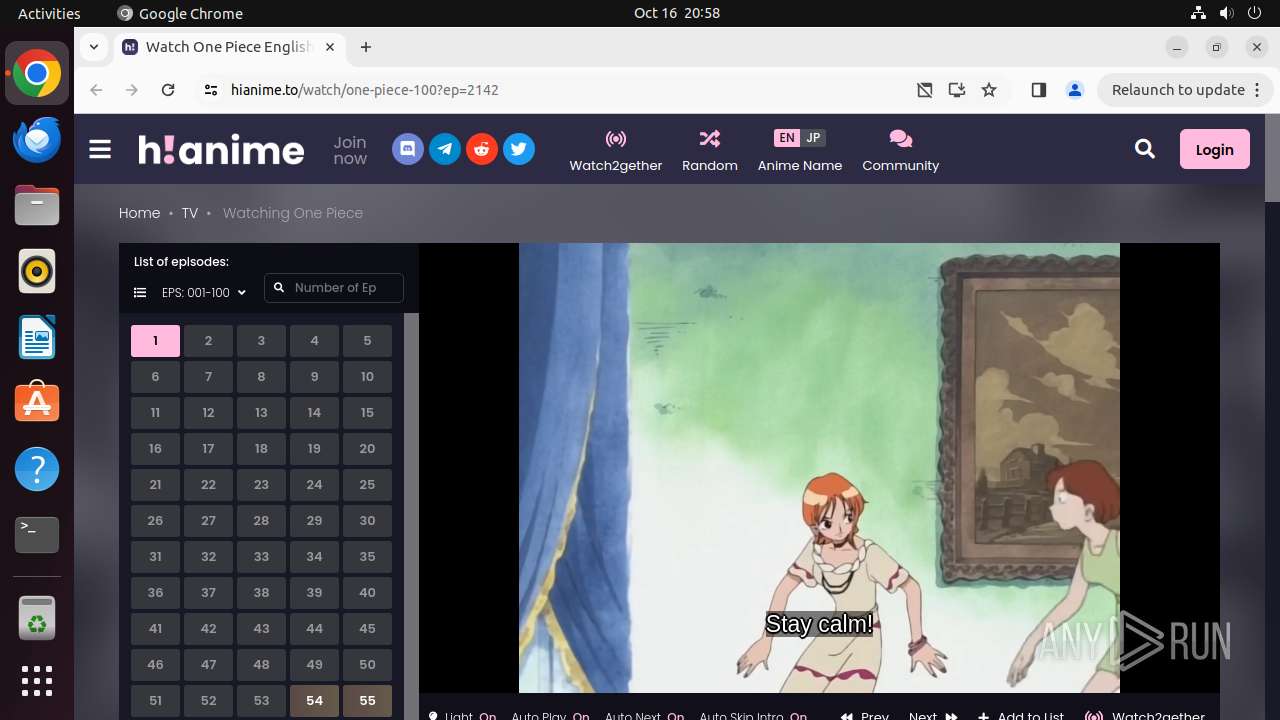Select episode 54
Viewport: 1280px width, 720px height.
coord(314,701)
